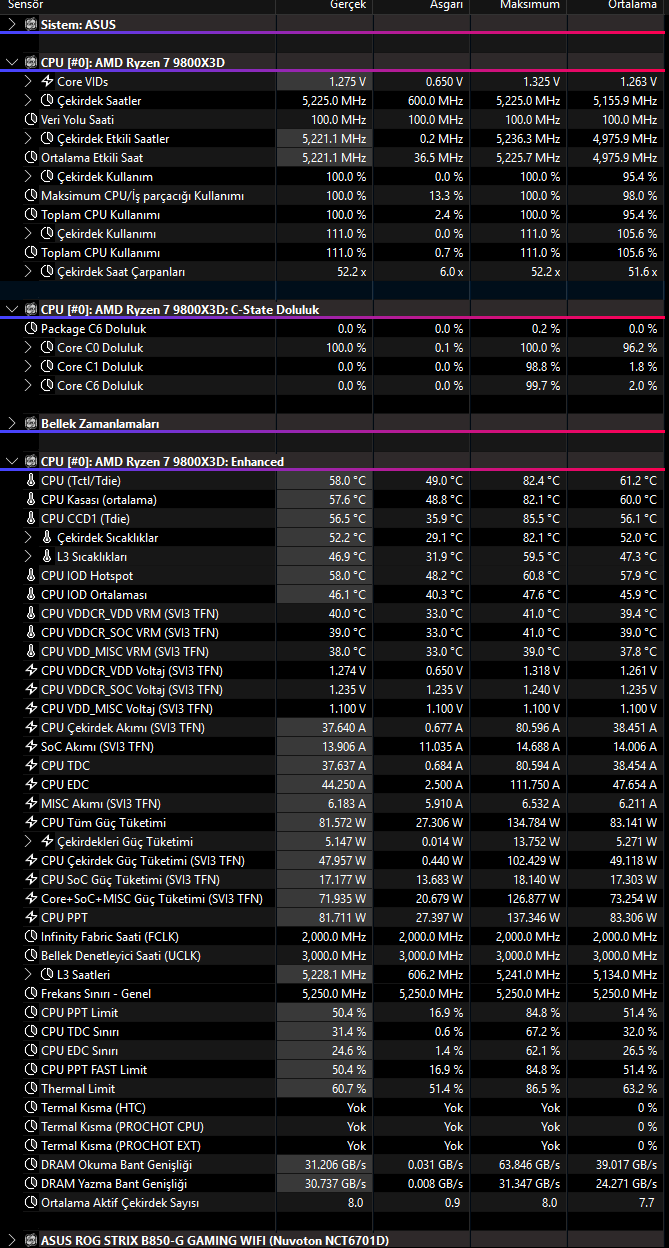The height and width of the screenshot is (1248, 669).
Task: Click the Sensör column header
Action: [138, 5]
